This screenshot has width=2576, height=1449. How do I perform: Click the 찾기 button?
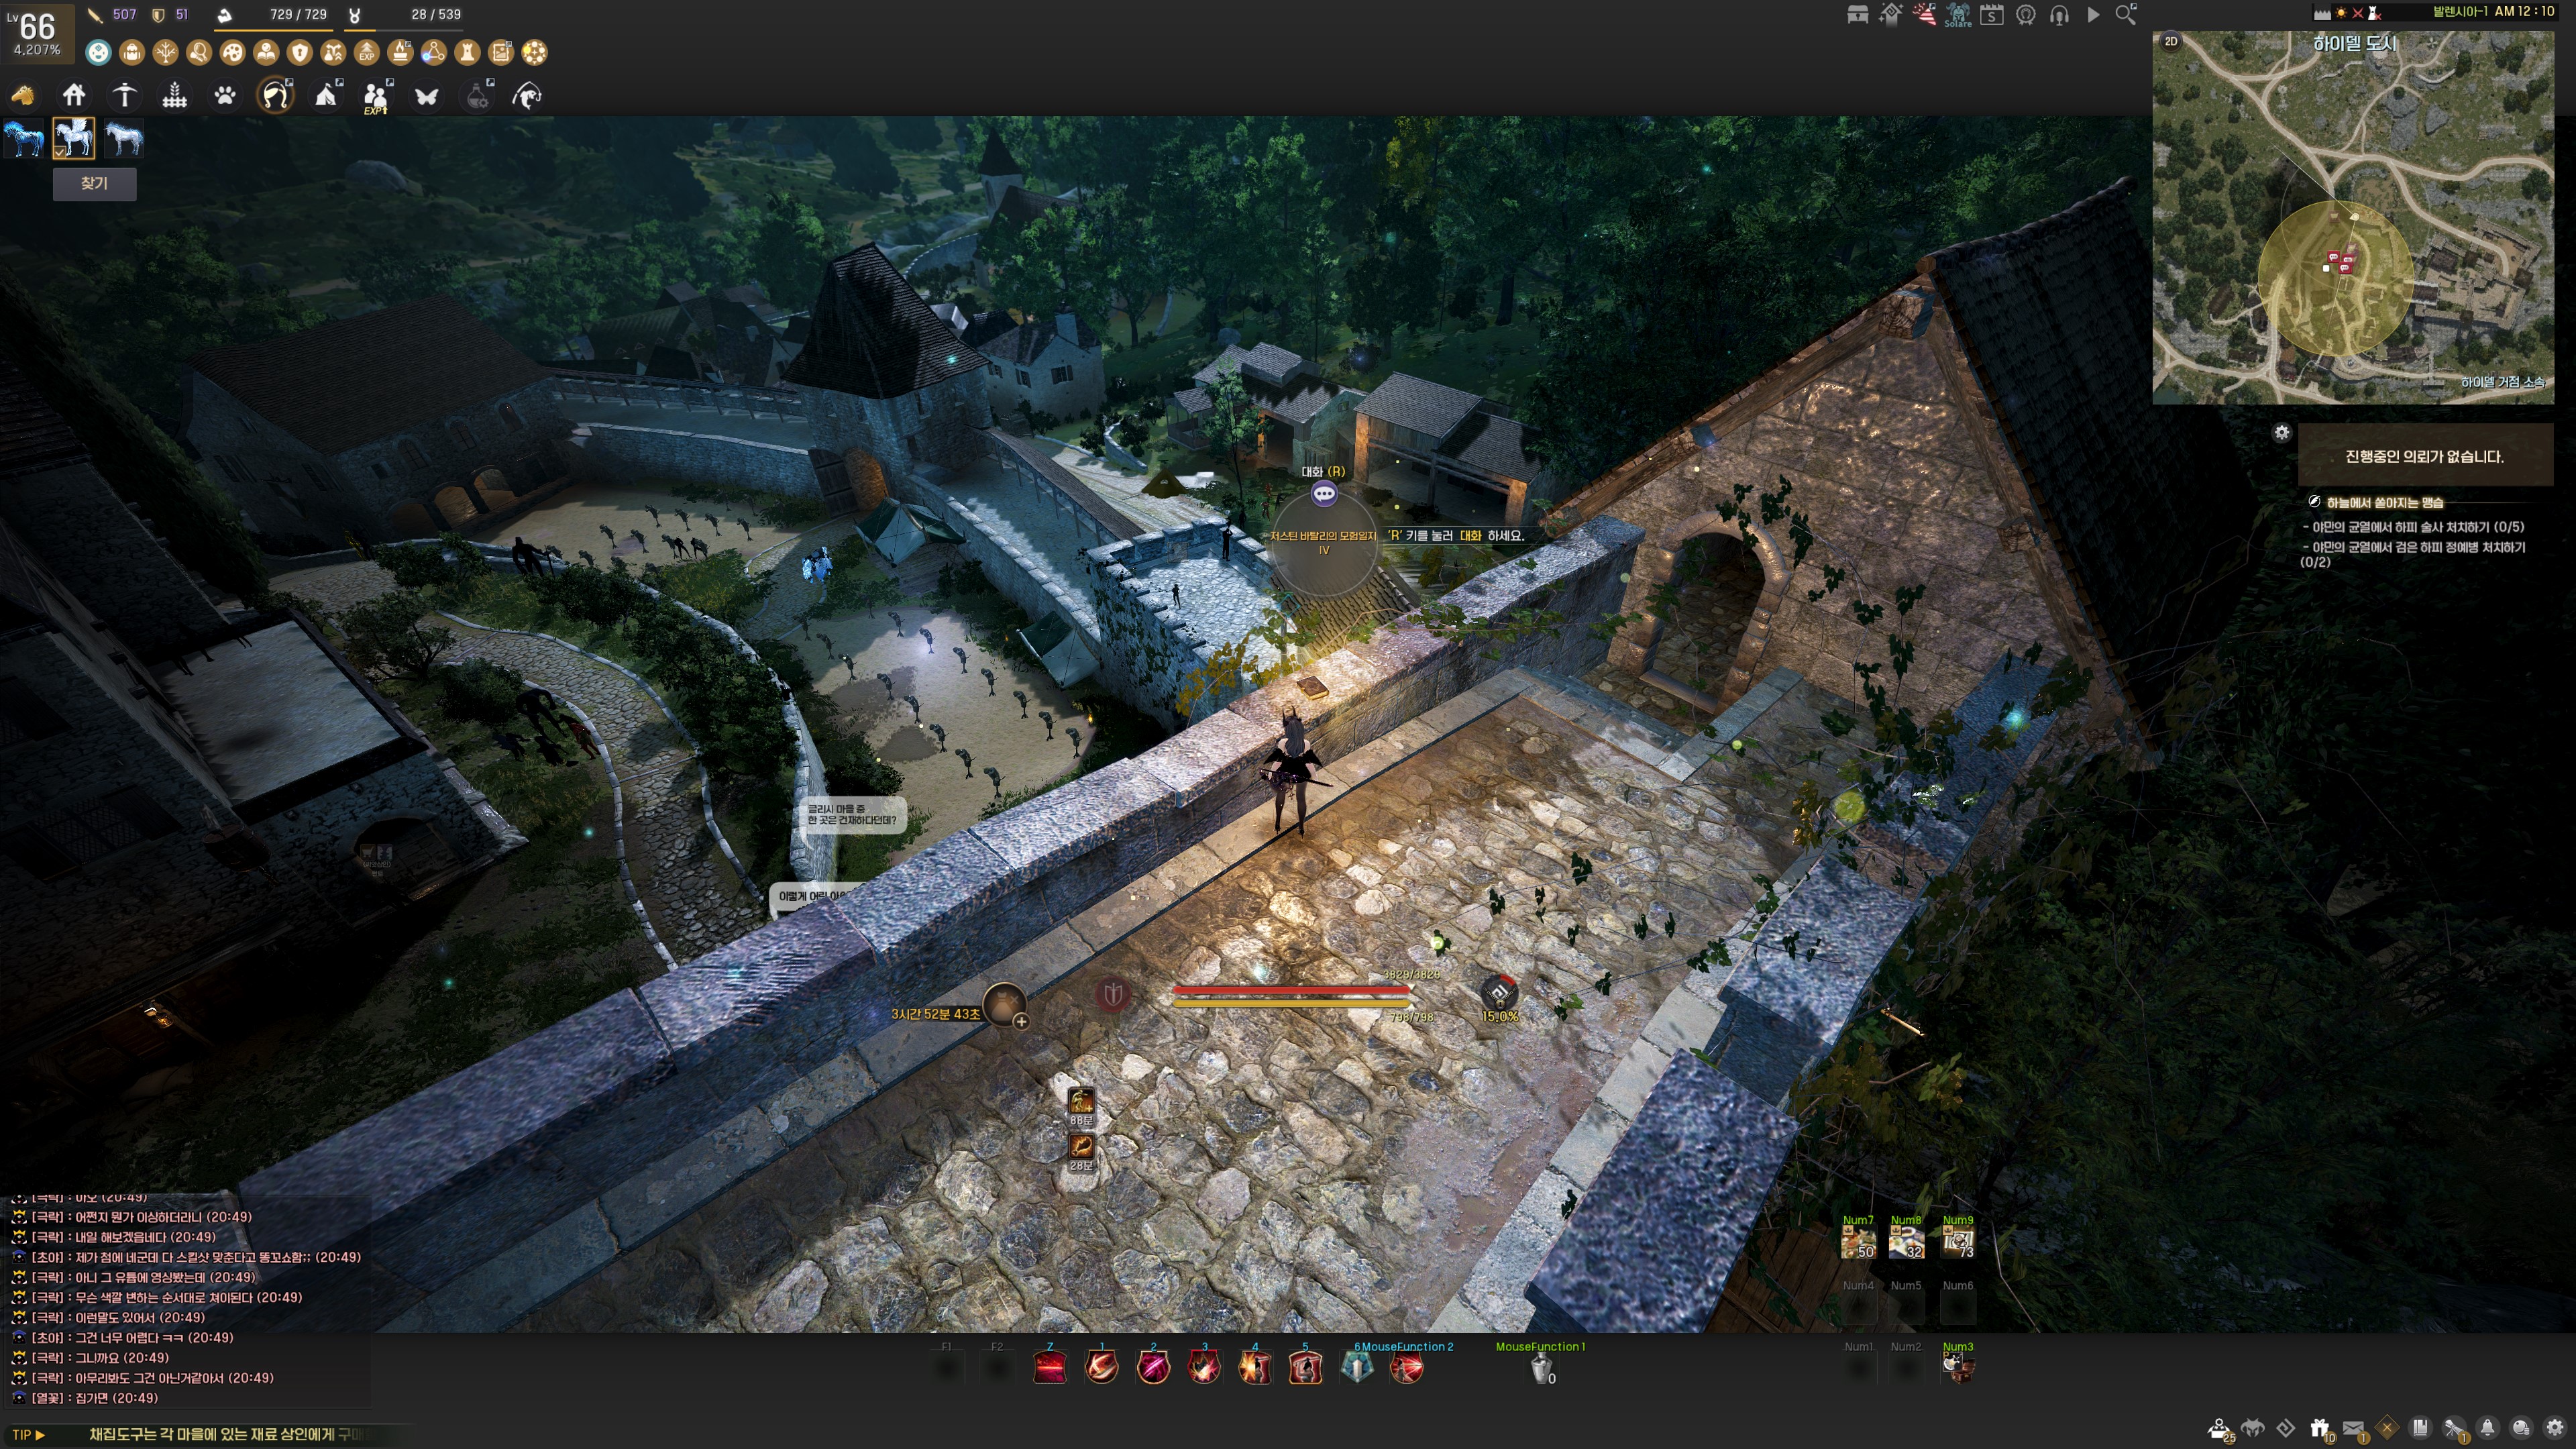point(94,183)
